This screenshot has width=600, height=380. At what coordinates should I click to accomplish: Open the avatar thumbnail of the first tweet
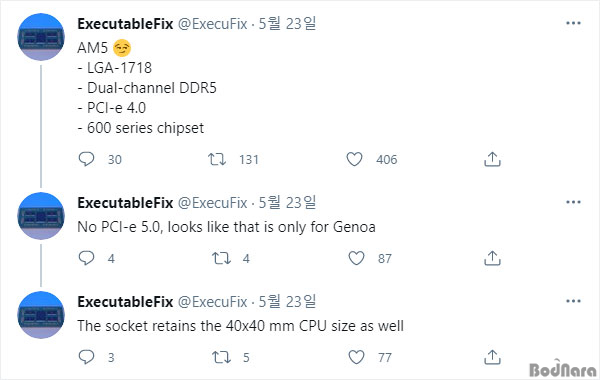[x=41, y=37]
